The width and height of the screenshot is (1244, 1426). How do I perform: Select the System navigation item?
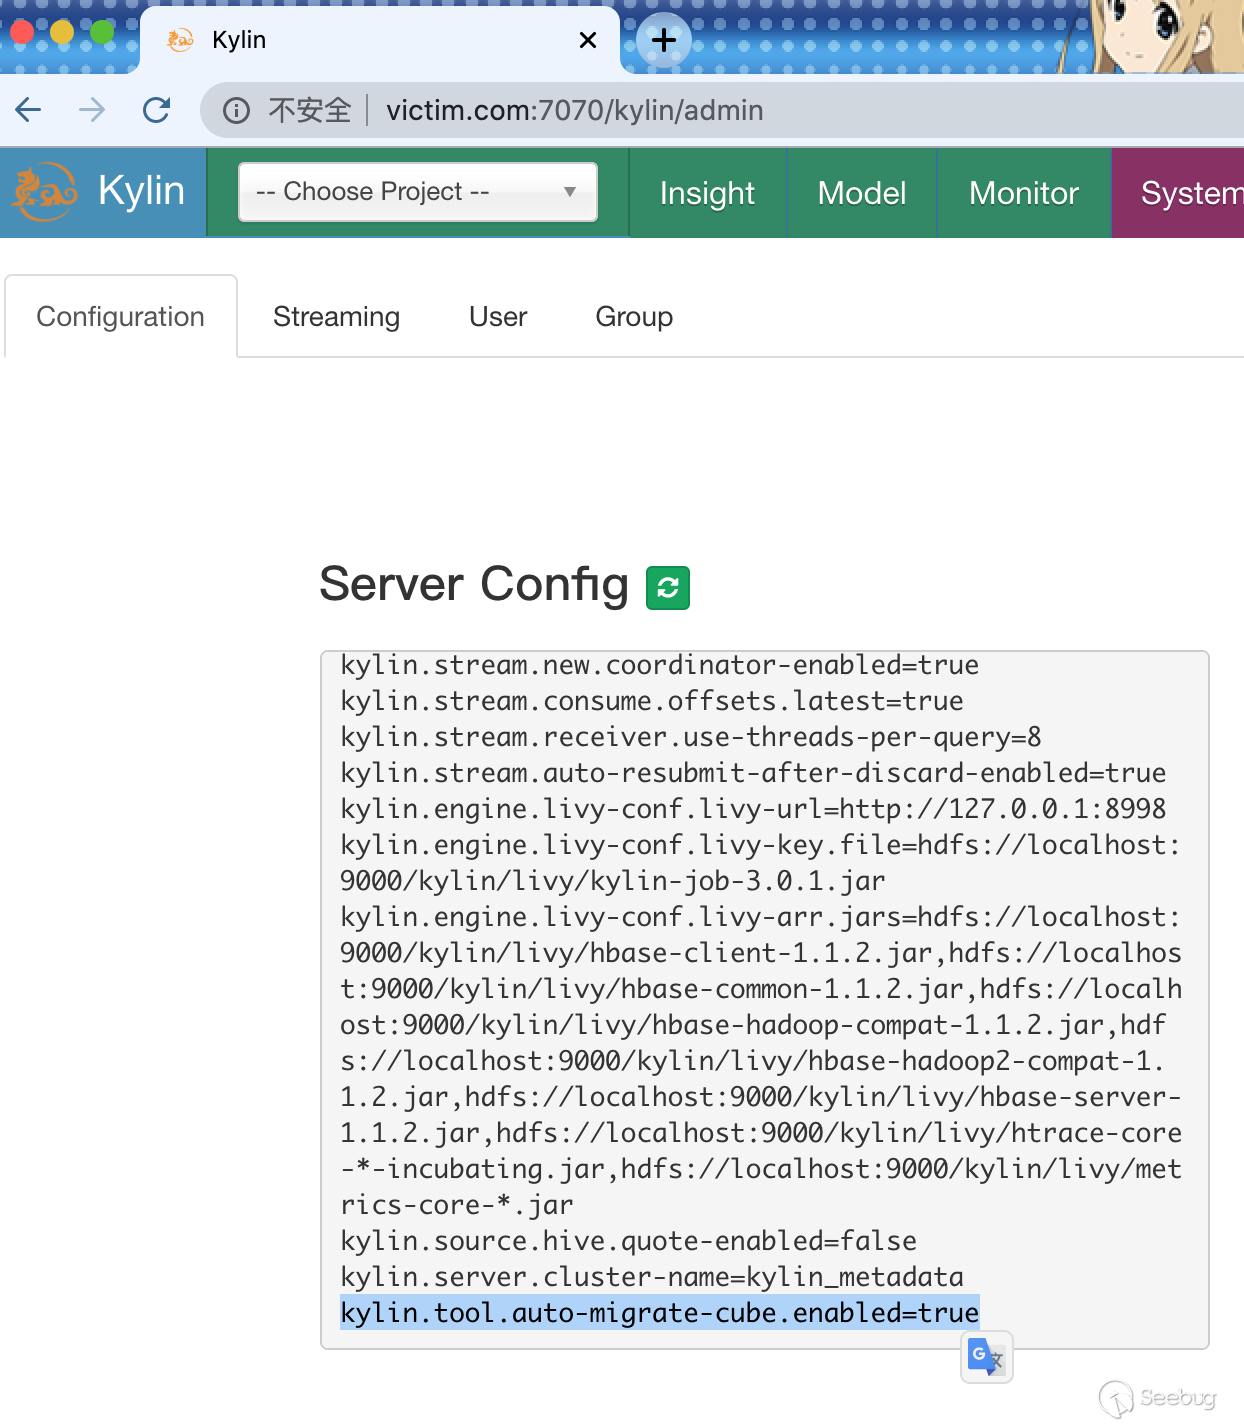(1188, 193)
